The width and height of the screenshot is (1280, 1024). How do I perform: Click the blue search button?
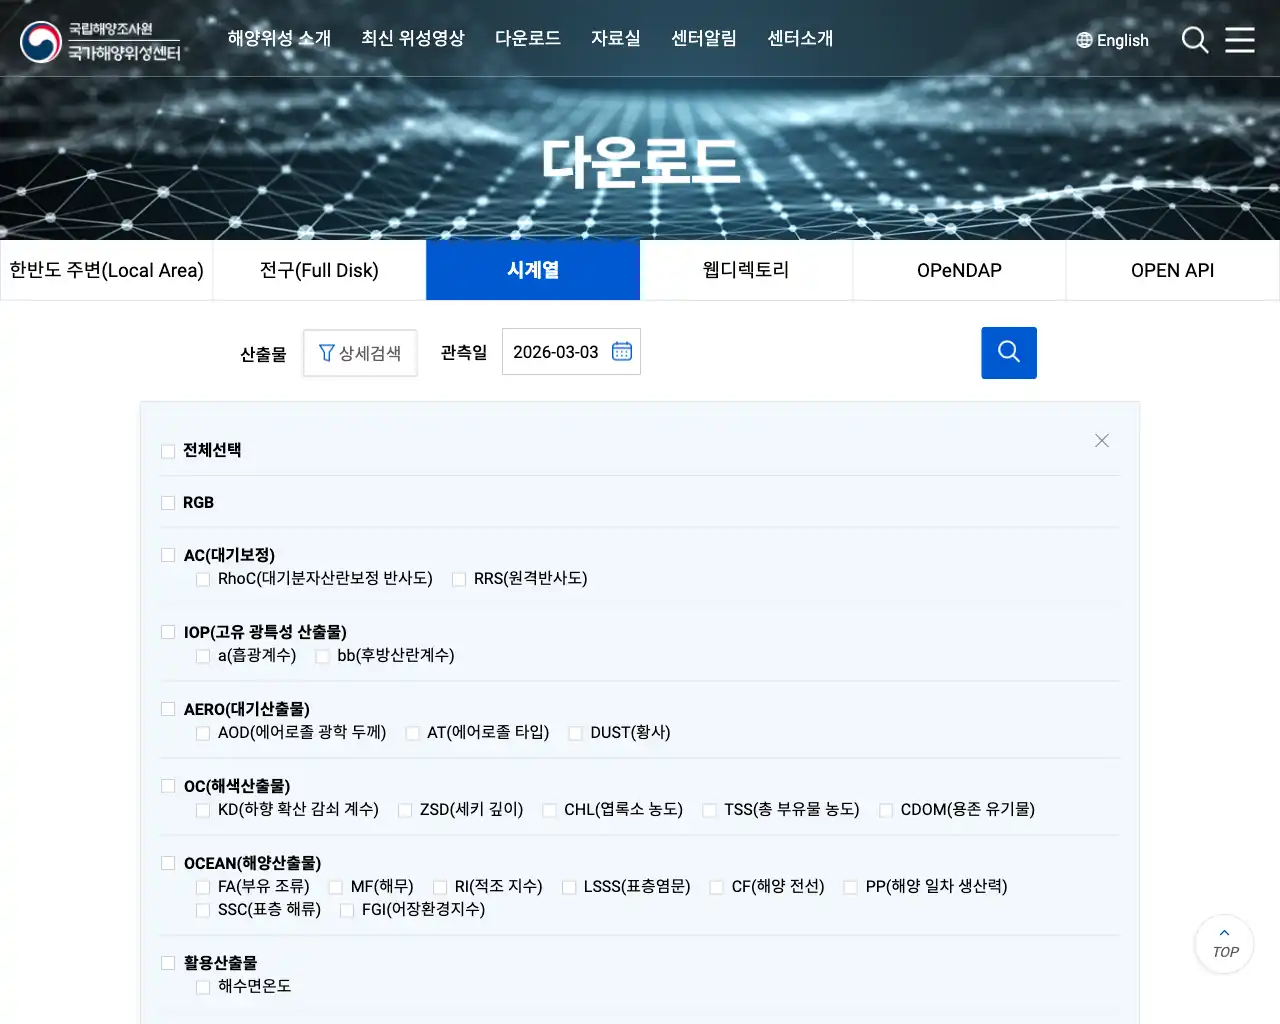[1008, 352]
